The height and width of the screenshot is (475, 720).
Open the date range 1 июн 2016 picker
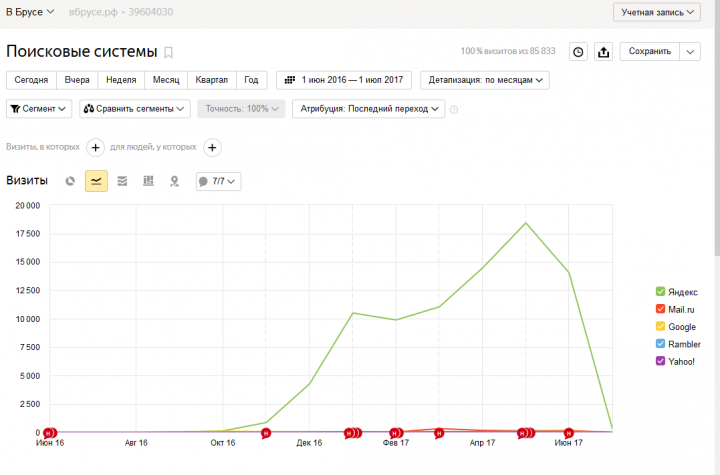coord(344,80)
